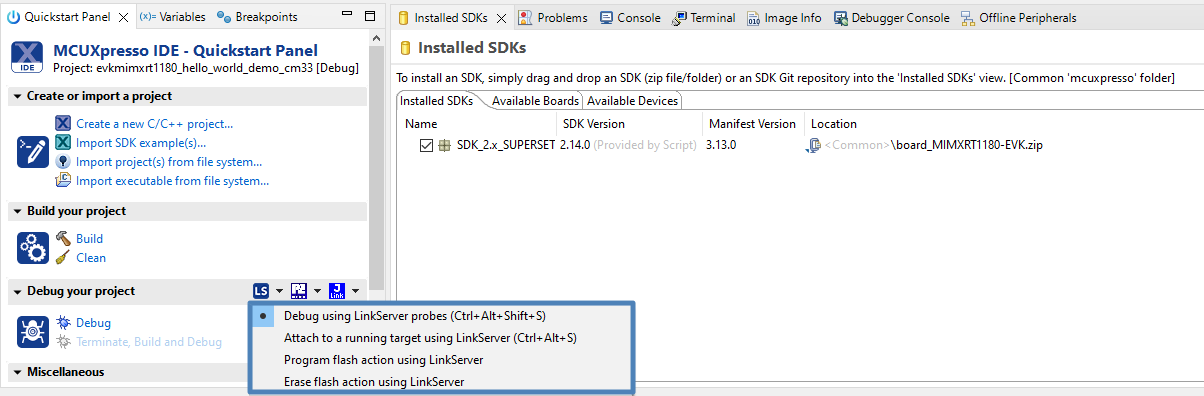This screenshot has width=1204, height=396.
Task: Collapse the Build your project section
Action: [x=18, y=211]
